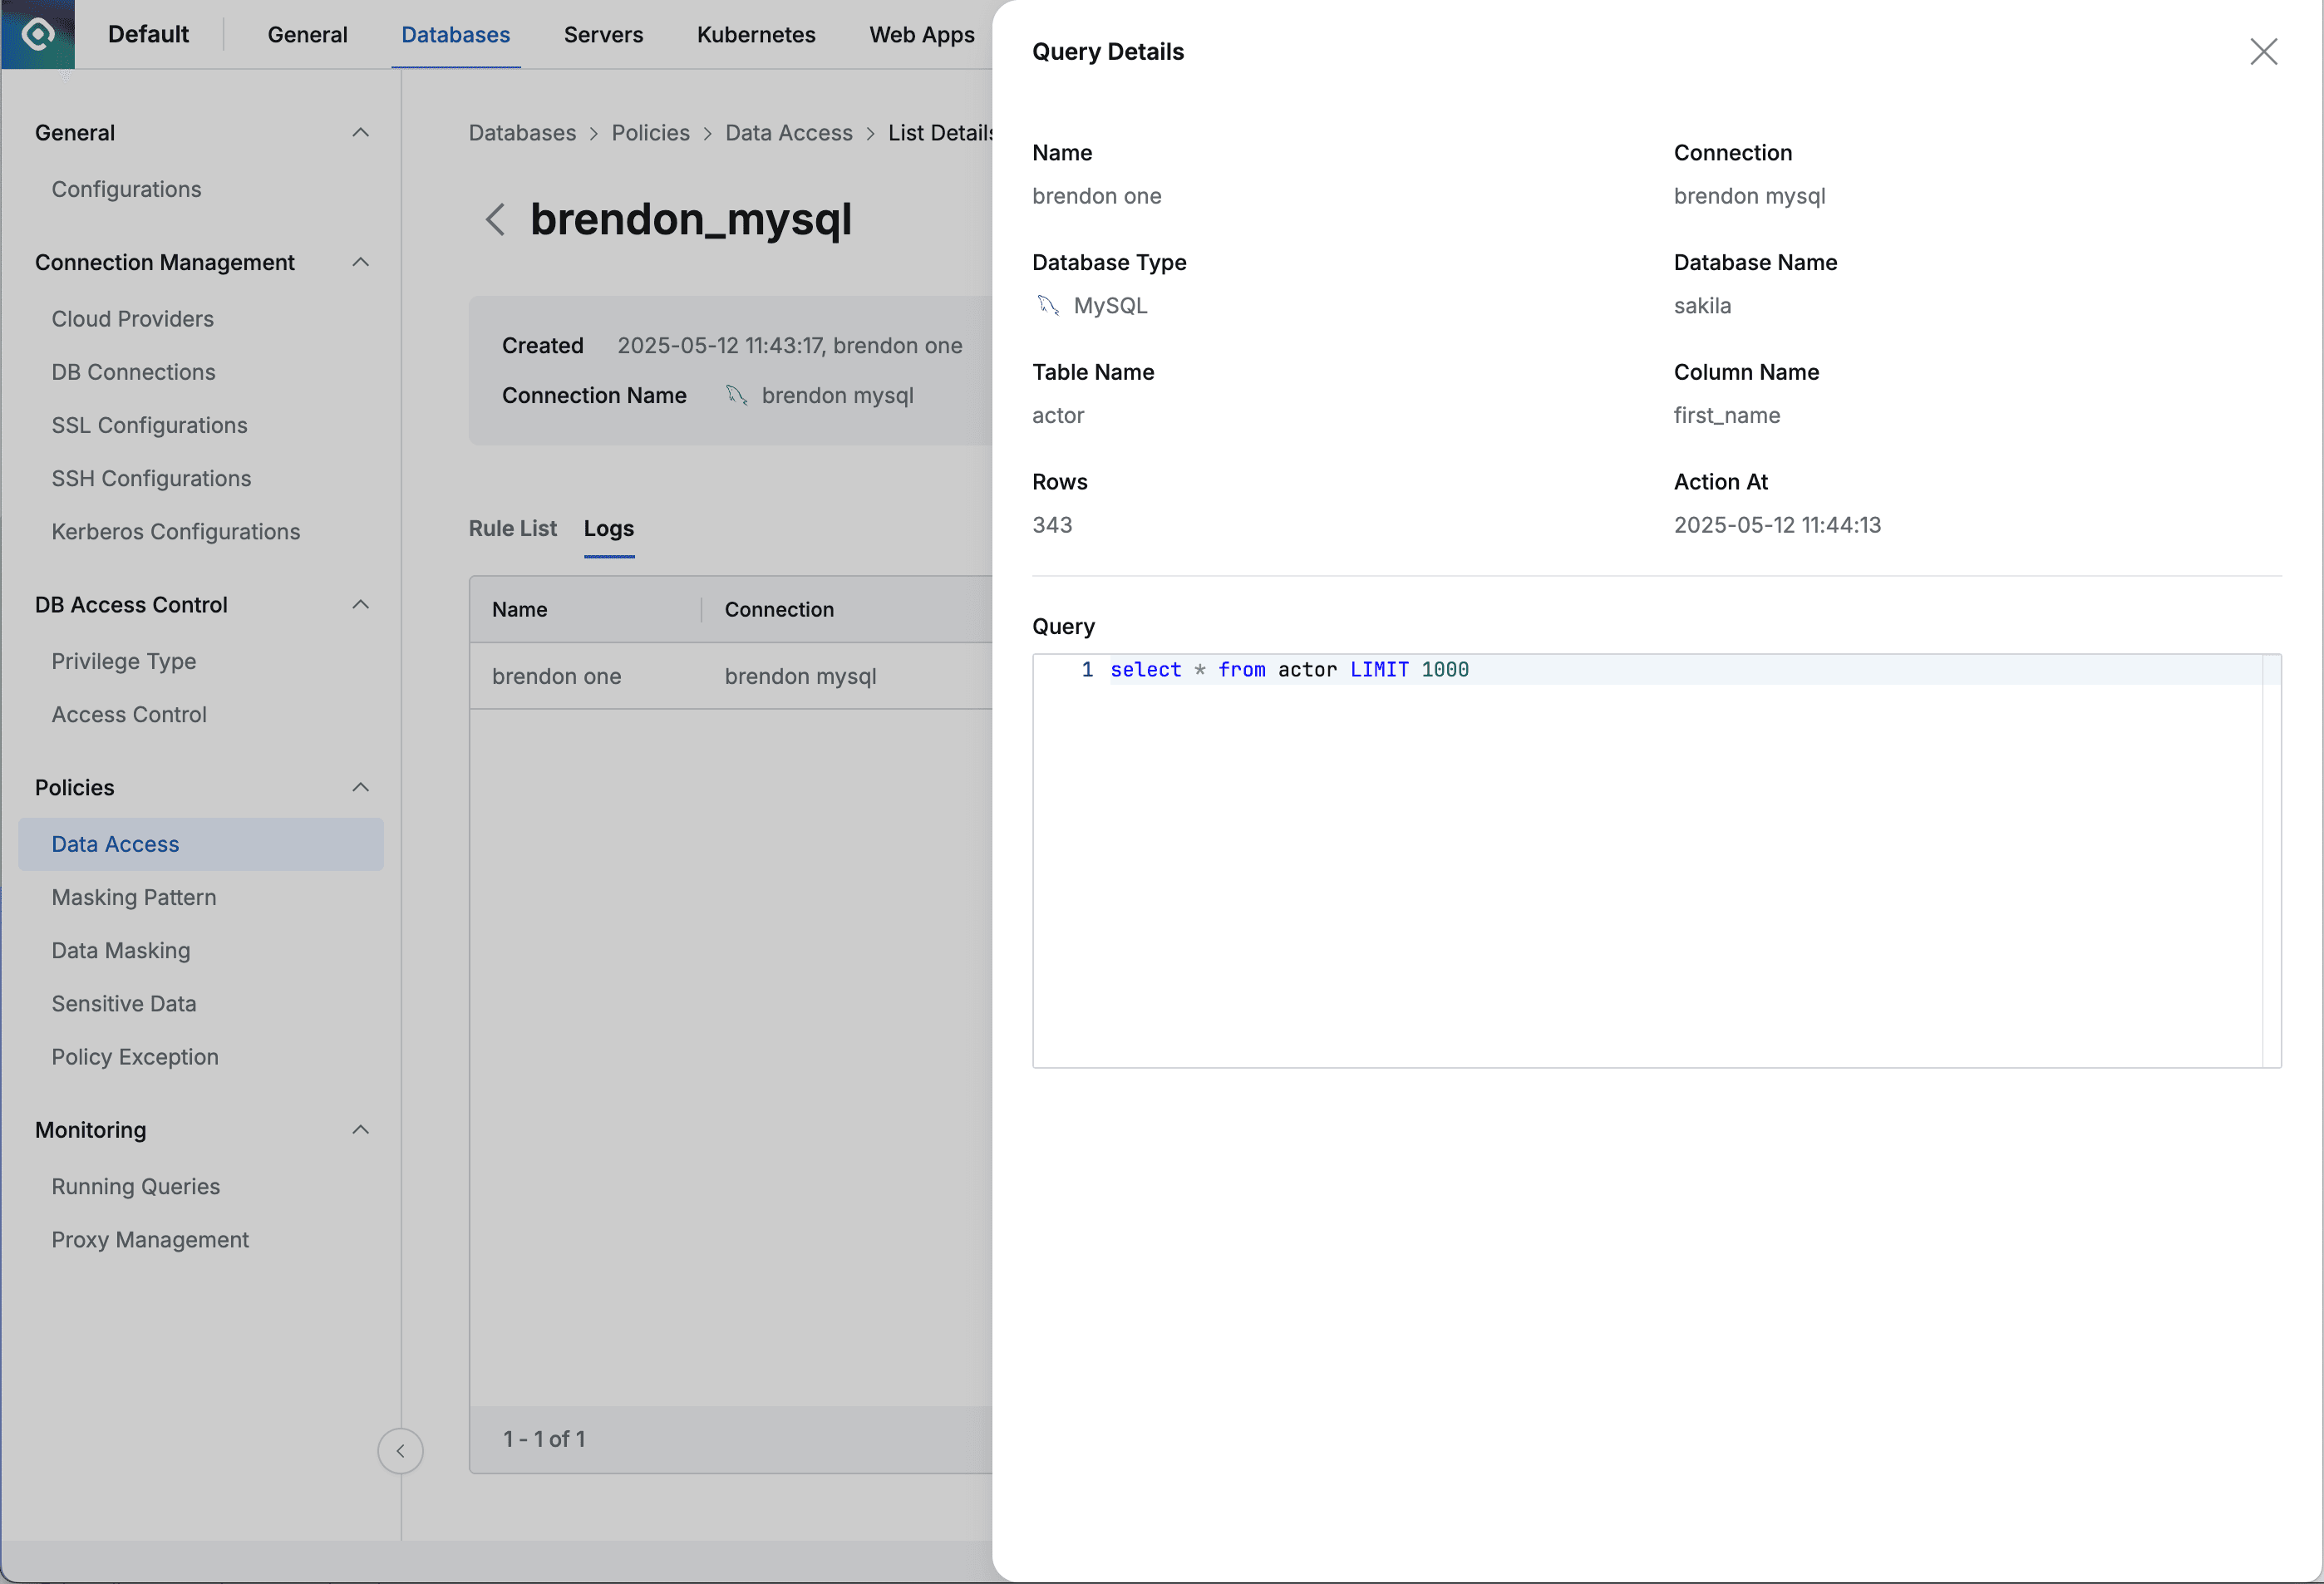
Task: Click the application logo icon top-left
Action: pos(37,33)
